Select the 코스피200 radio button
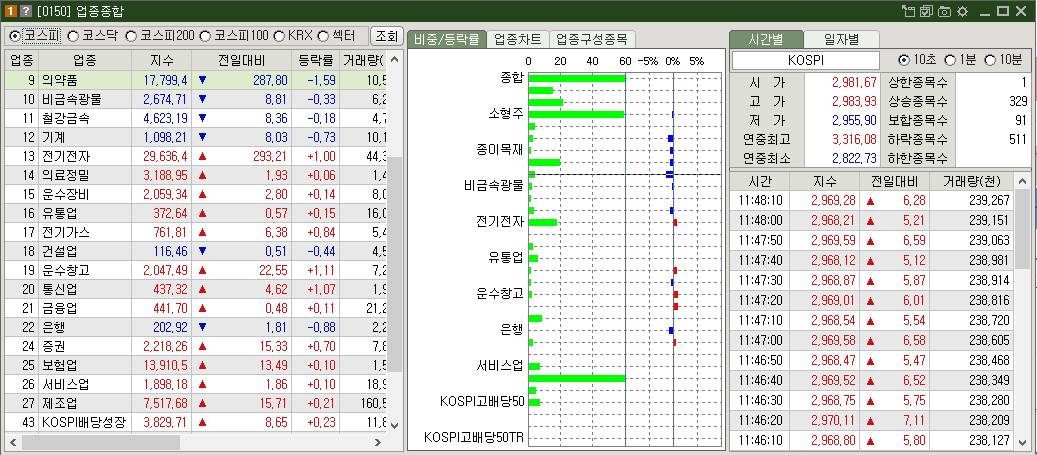1037x455 pixels. pos(131,35)
